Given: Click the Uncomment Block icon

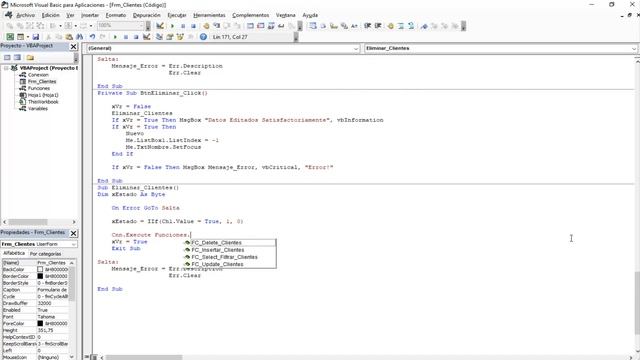Looking at the screenshot, I should point(411,26).
